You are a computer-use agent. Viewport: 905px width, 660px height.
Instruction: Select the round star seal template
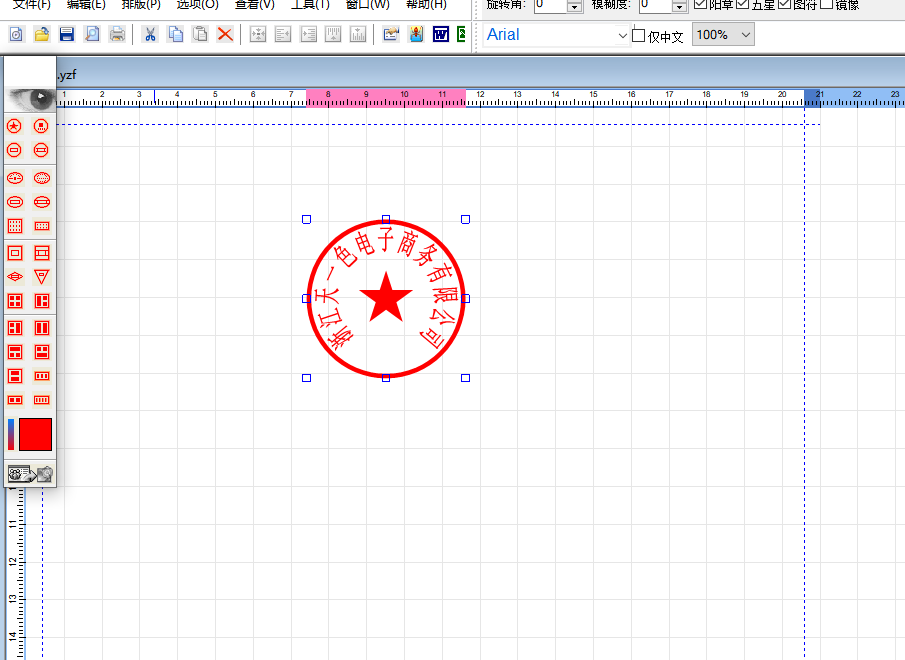point(14,126)
